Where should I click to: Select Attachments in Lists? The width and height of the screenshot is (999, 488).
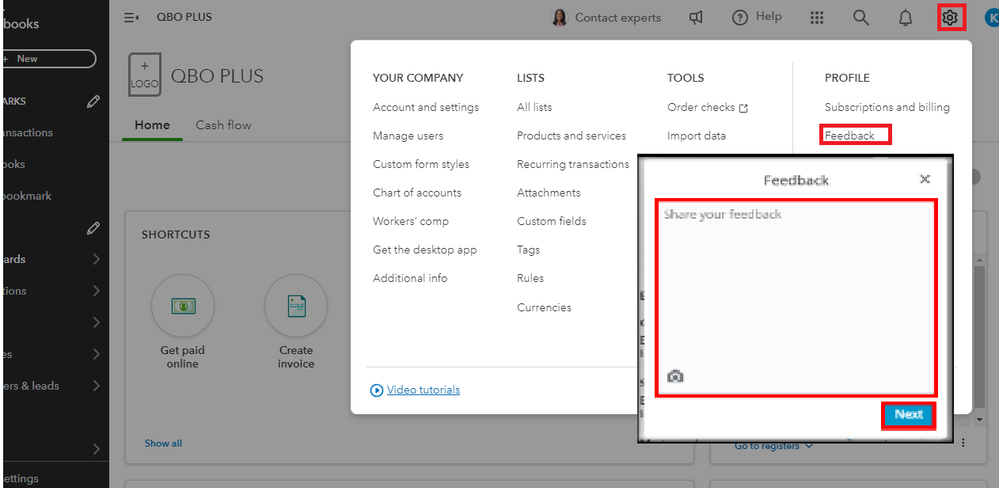pyautogui.click(x=549, y=192)
